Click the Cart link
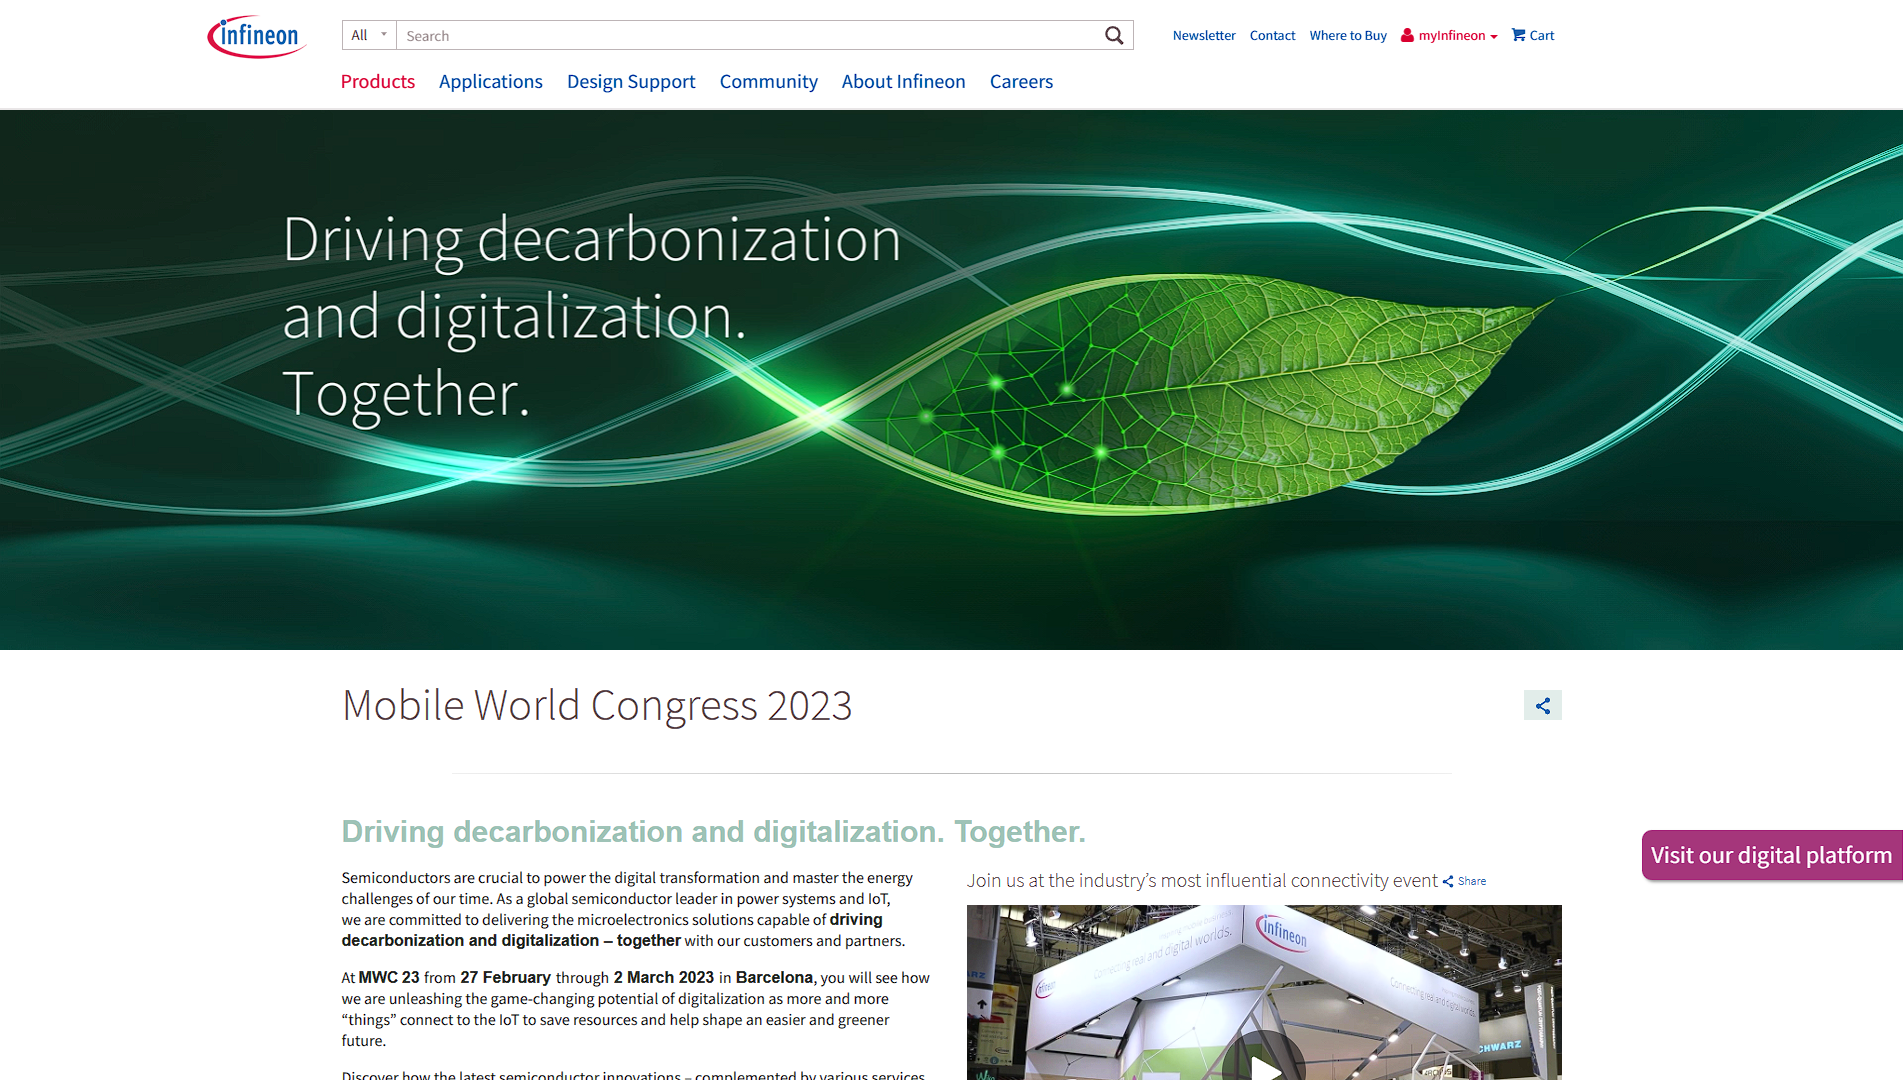 pos(1533,35)
